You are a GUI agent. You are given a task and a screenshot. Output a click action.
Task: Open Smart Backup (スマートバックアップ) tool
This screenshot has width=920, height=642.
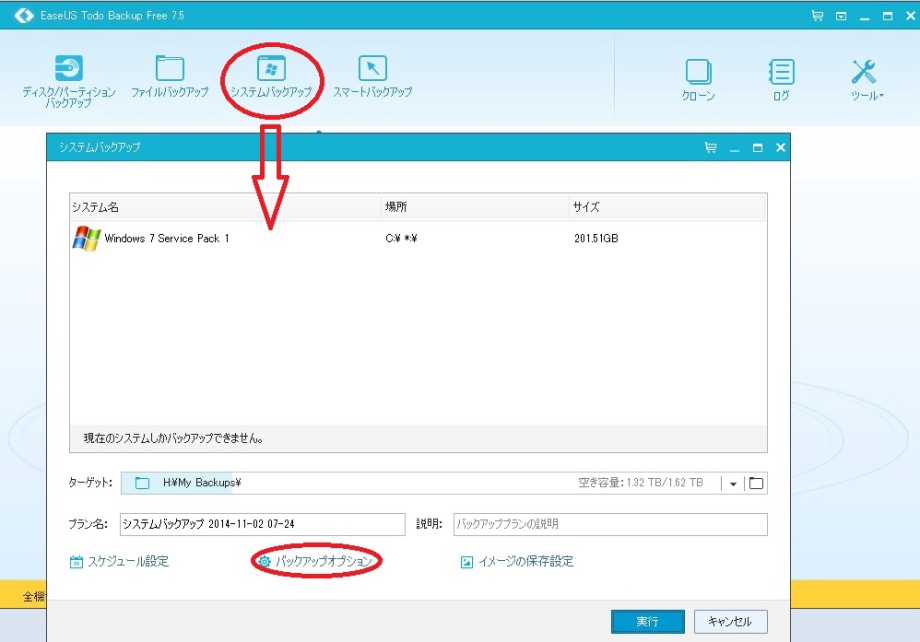click(x=372, y=78)
